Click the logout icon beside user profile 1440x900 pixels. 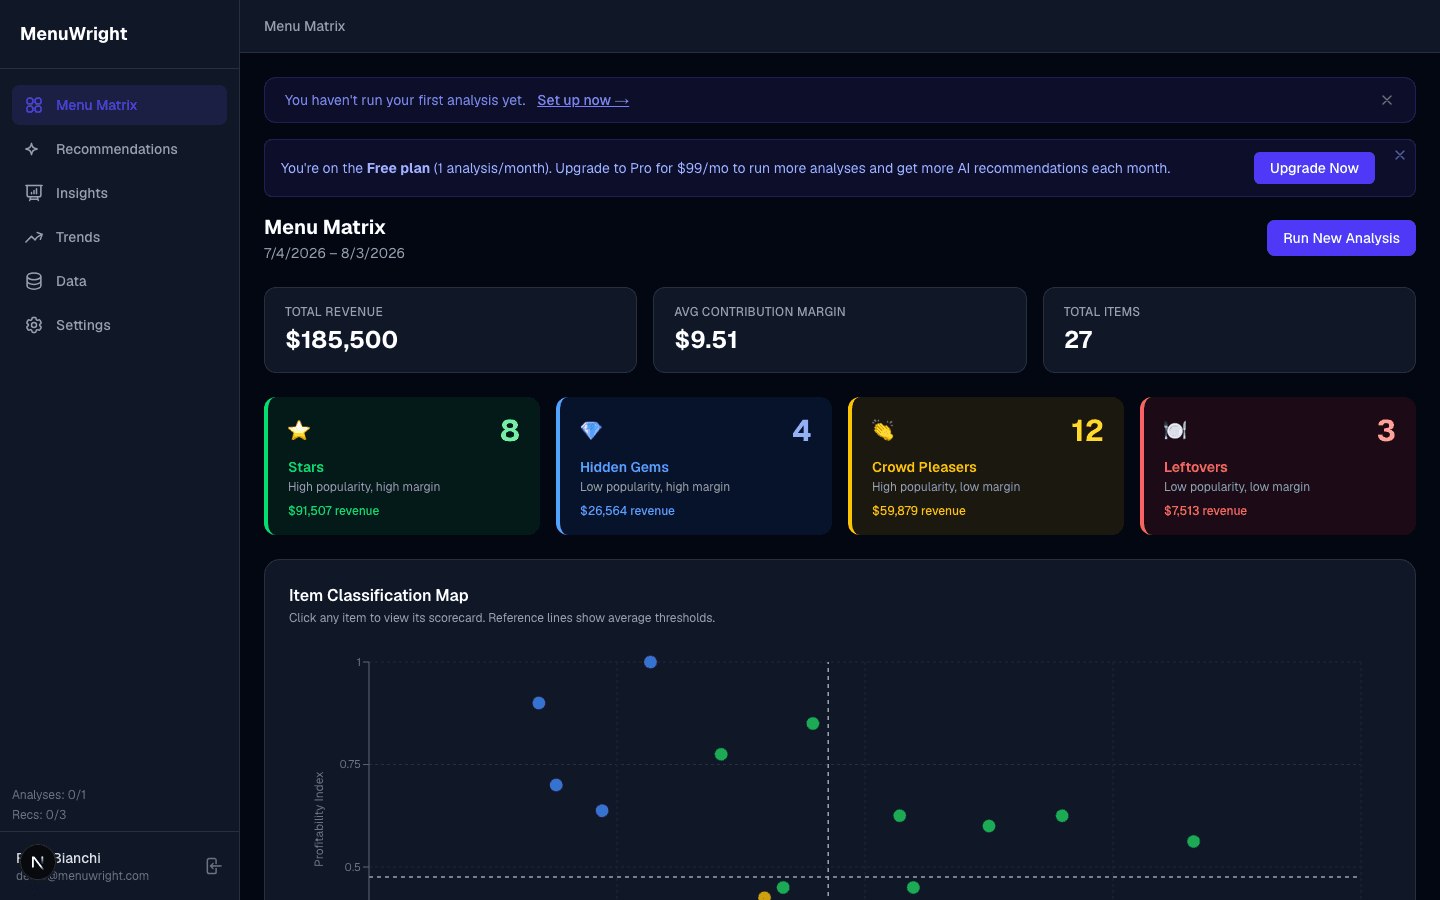tap(213, 866)
